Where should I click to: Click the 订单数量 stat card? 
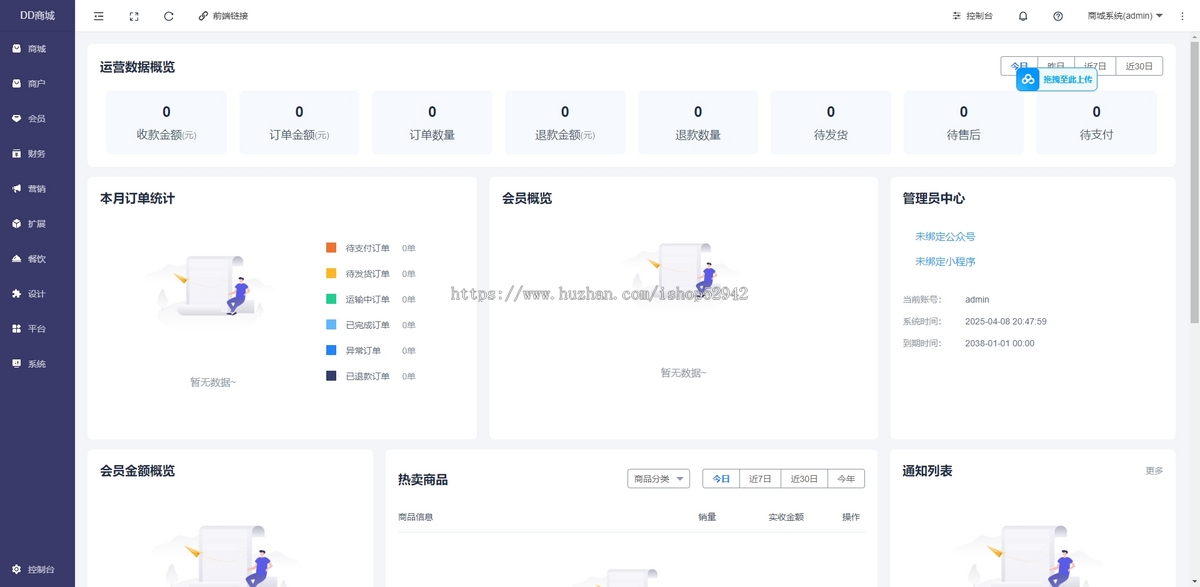pos(432,123)
